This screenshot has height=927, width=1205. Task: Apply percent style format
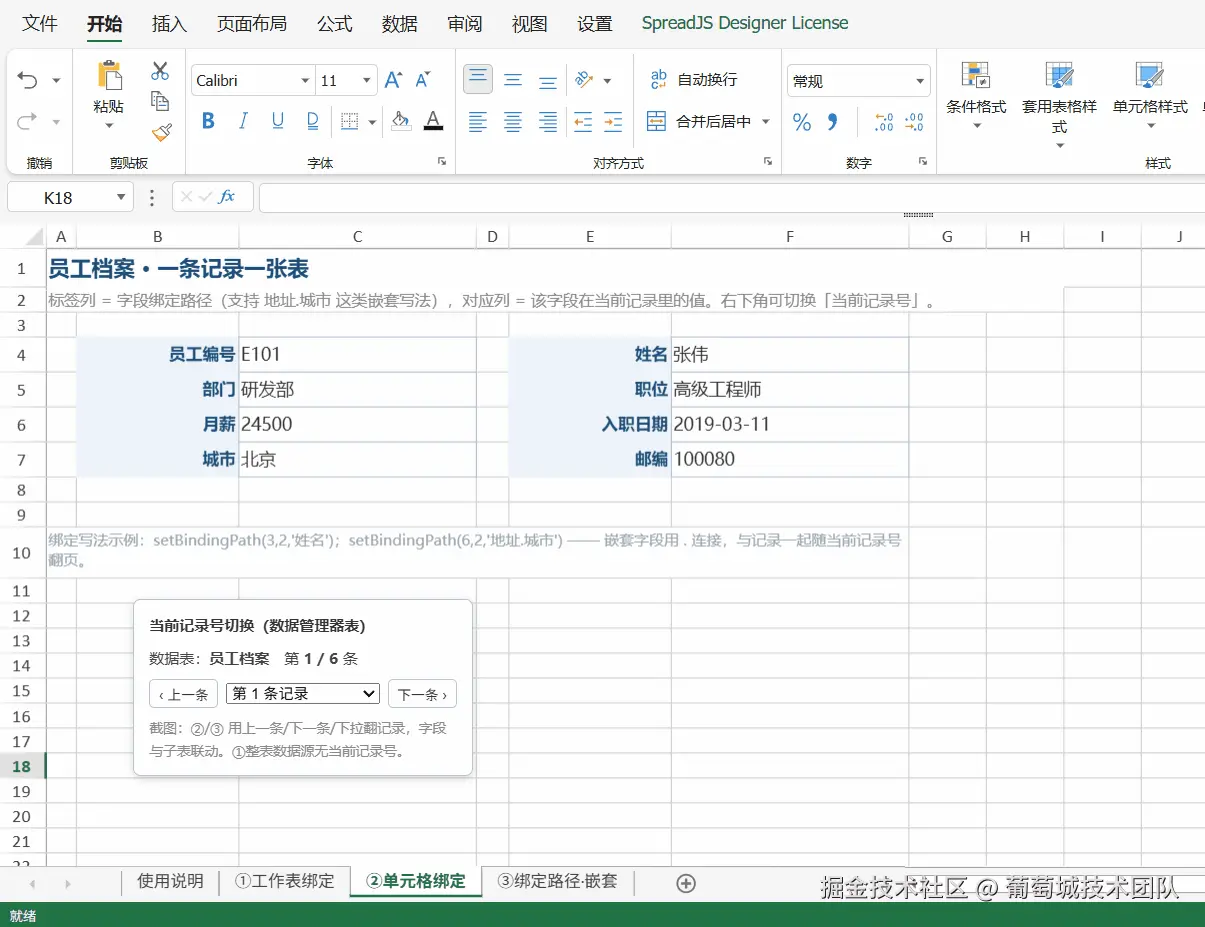click(802, 122)
